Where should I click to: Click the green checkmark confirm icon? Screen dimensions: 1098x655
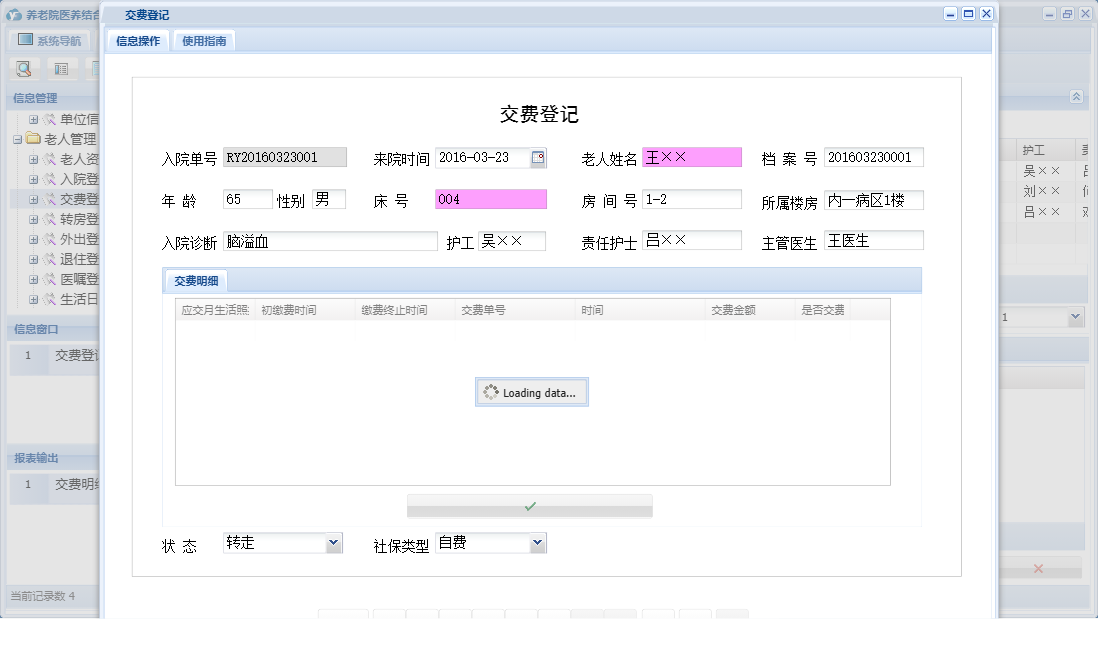[531, 505]
